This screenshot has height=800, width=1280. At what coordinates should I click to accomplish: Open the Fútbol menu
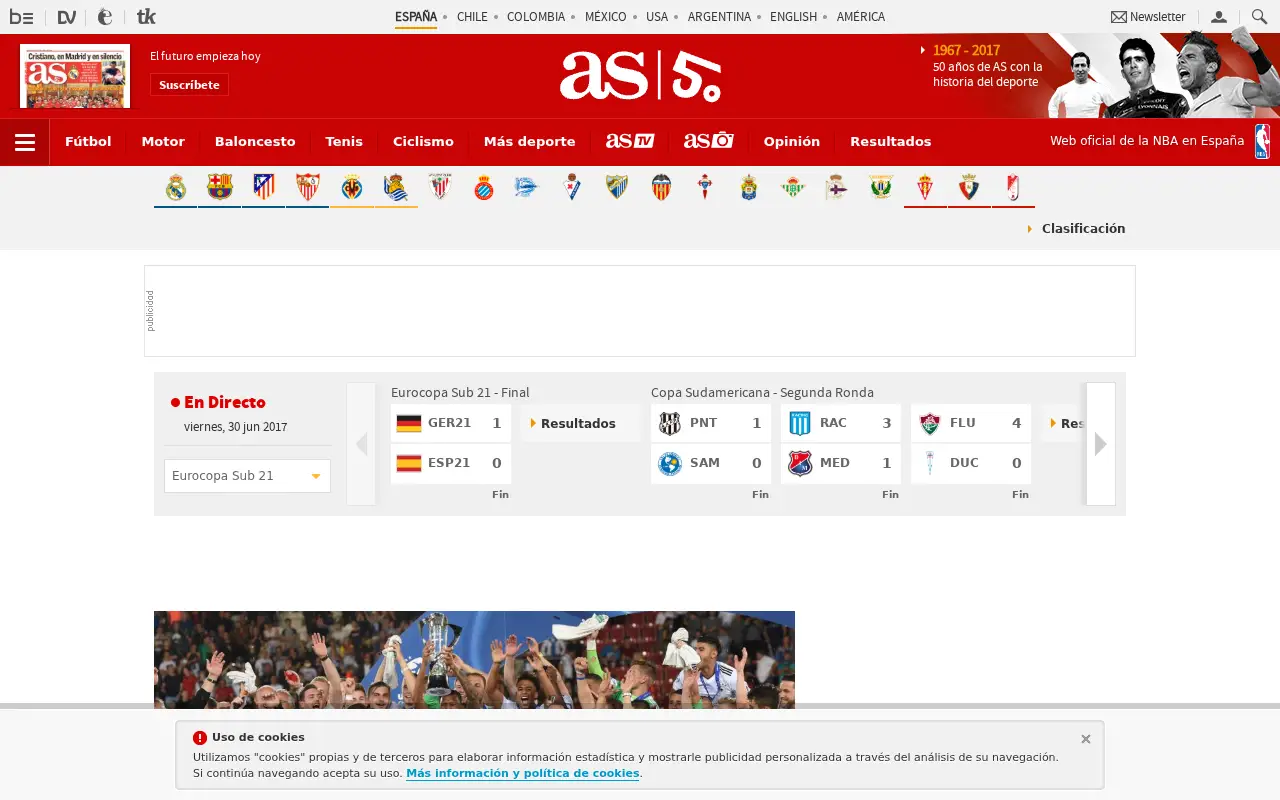pyautogui.click(x=88, y=141)
